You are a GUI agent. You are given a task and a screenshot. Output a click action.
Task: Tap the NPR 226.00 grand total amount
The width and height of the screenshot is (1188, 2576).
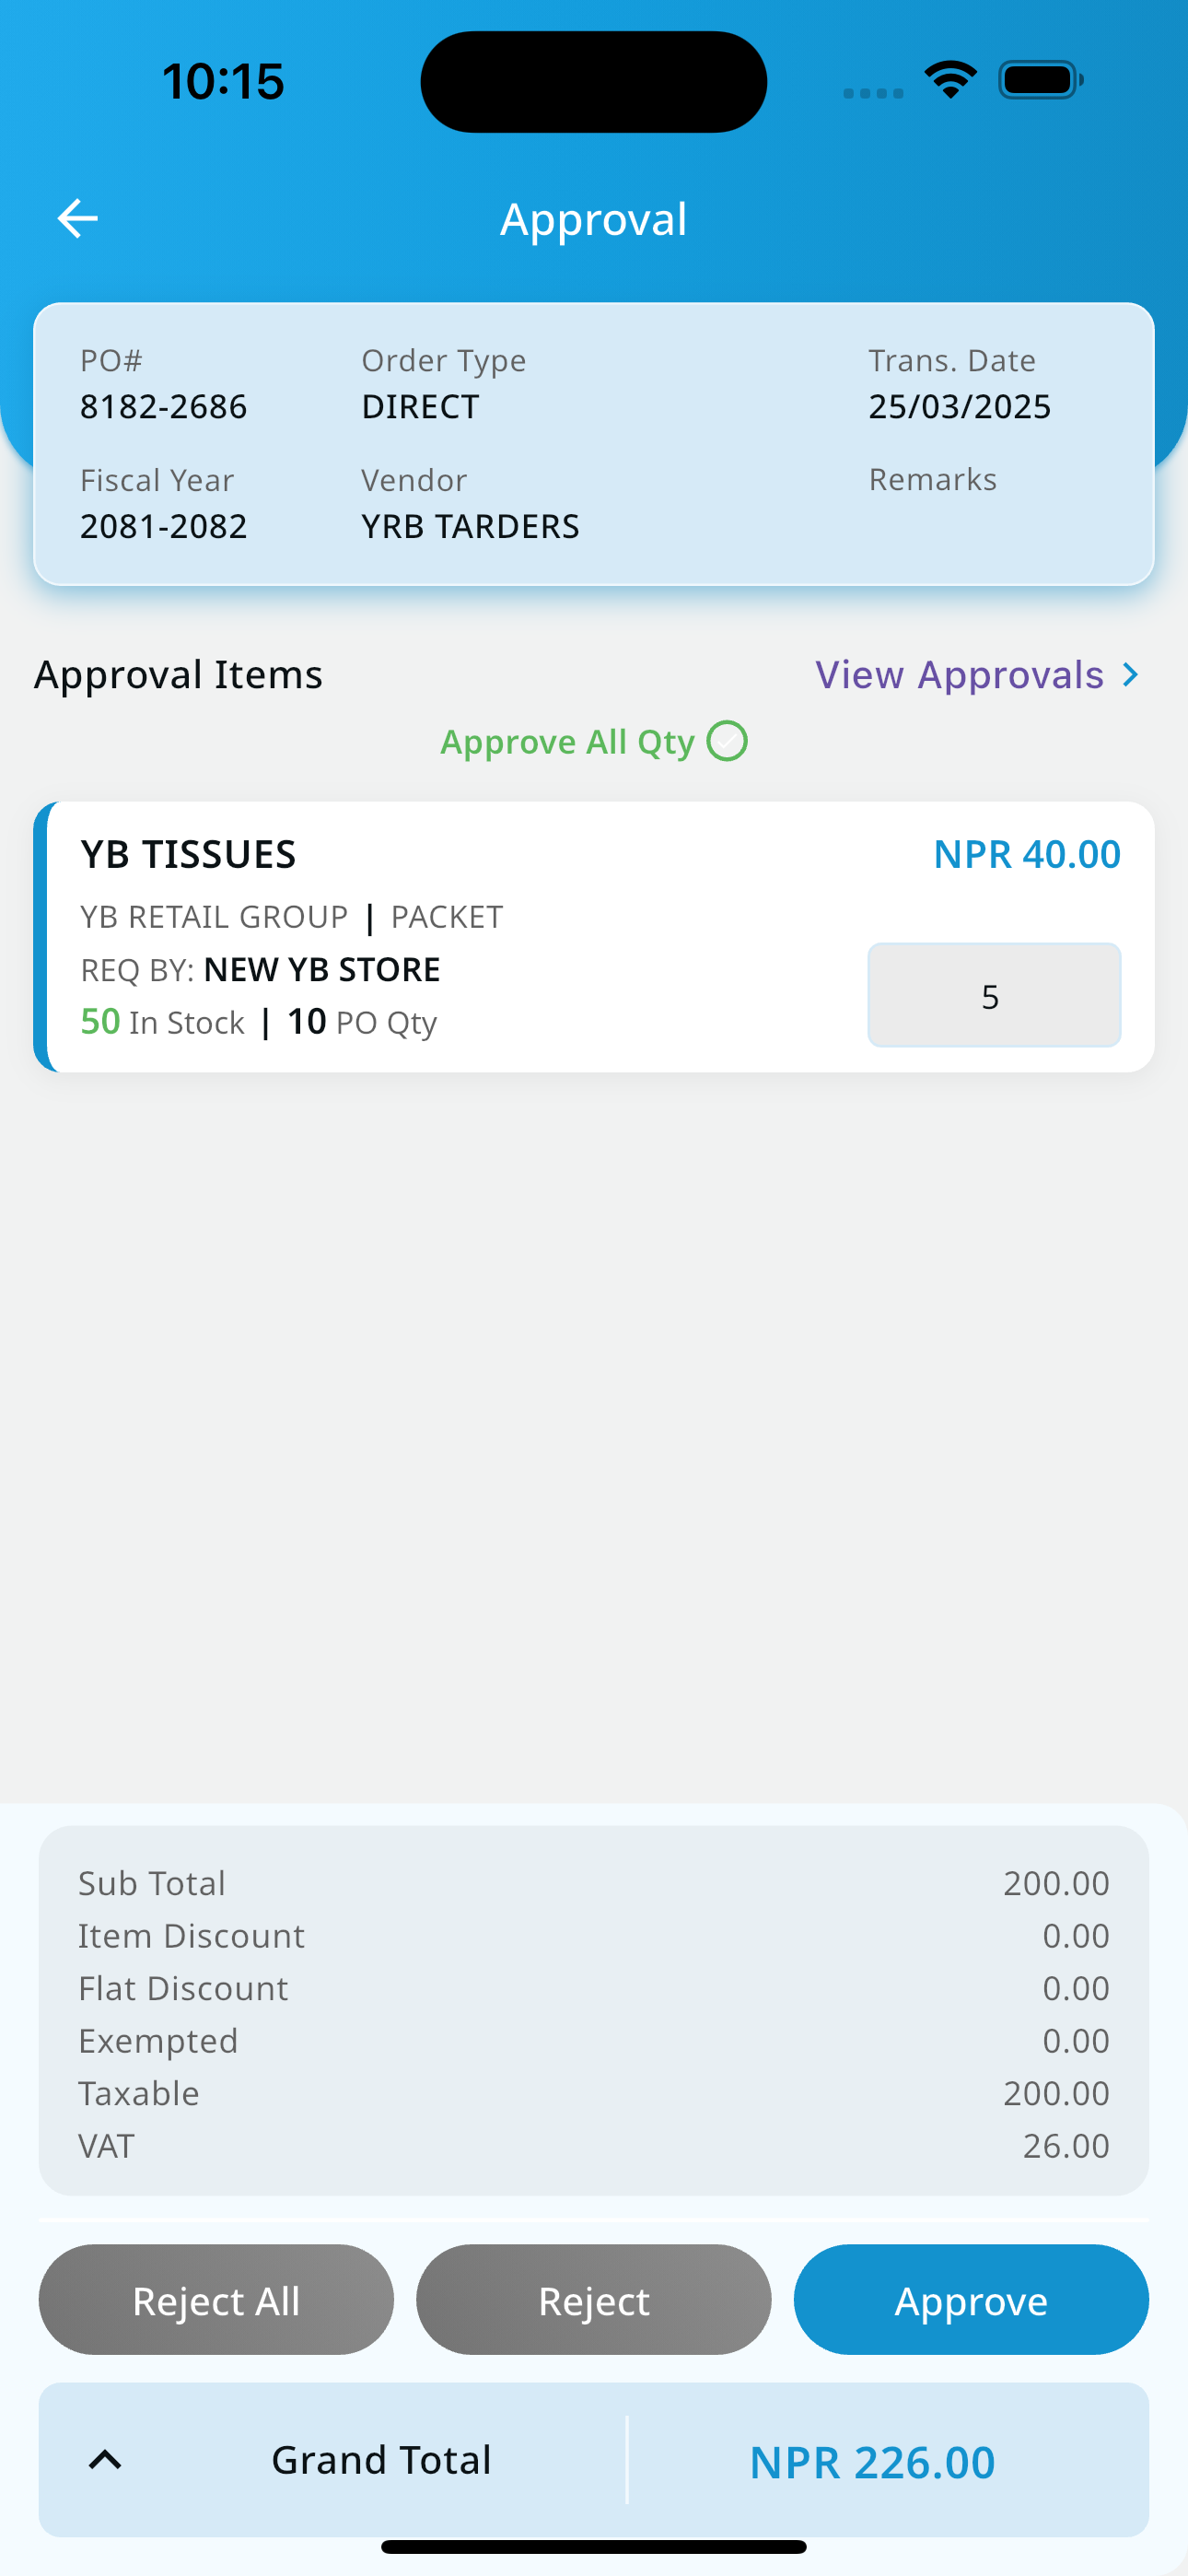click(872, 2461)
